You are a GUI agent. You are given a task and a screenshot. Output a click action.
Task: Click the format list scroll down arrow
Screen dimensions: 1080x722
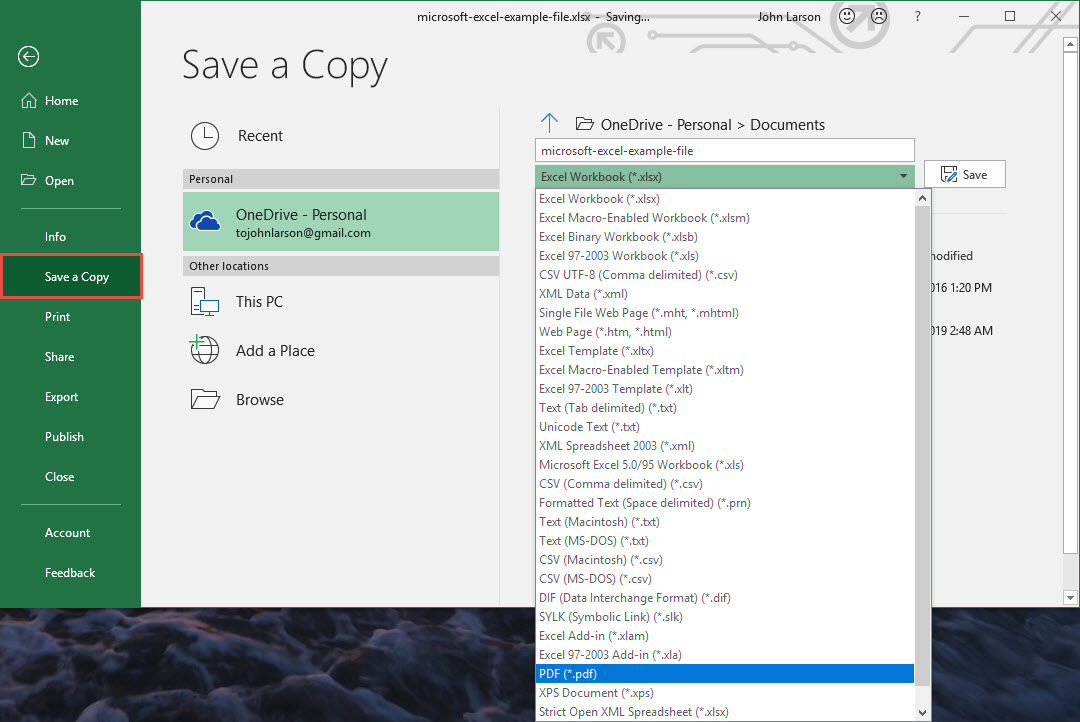coord(922,712)
